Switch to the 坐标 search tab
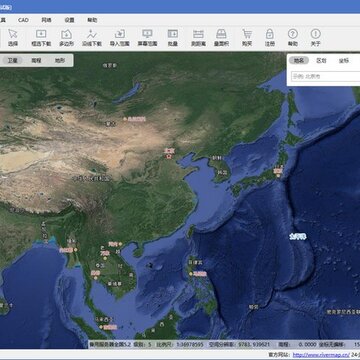360x360 pixels. (344, 60)
